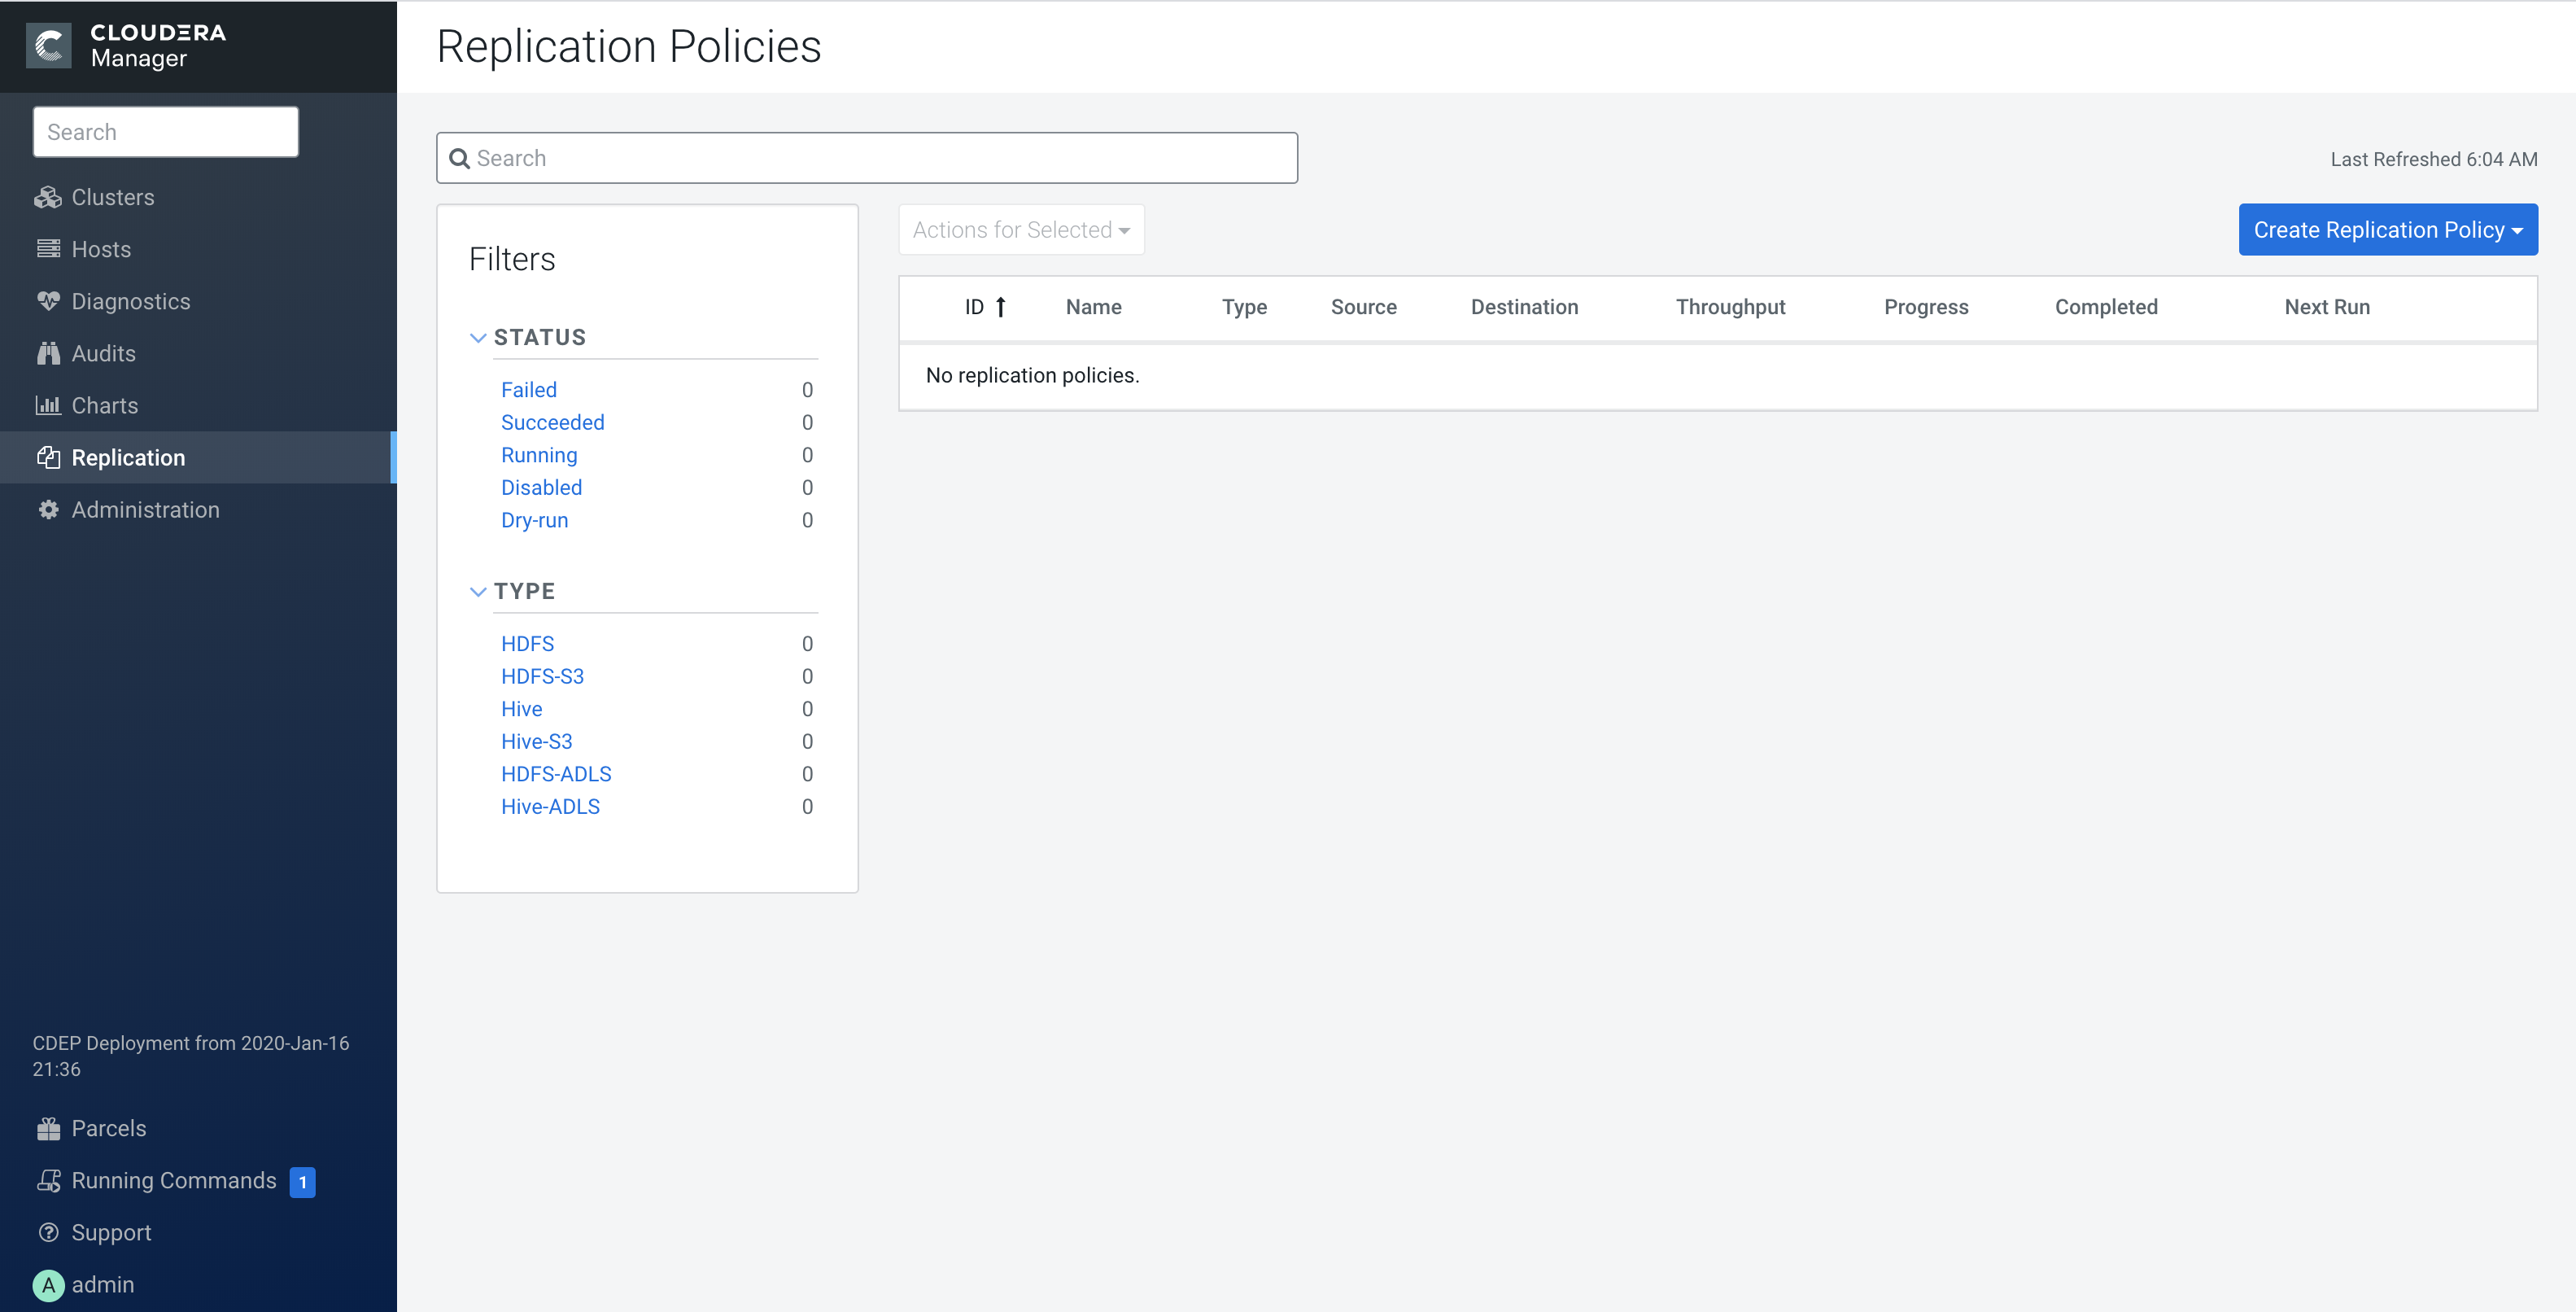Open Actions for Selected dropdown
Viewport: 2576px width, 1312px height.
(1020, 230)
